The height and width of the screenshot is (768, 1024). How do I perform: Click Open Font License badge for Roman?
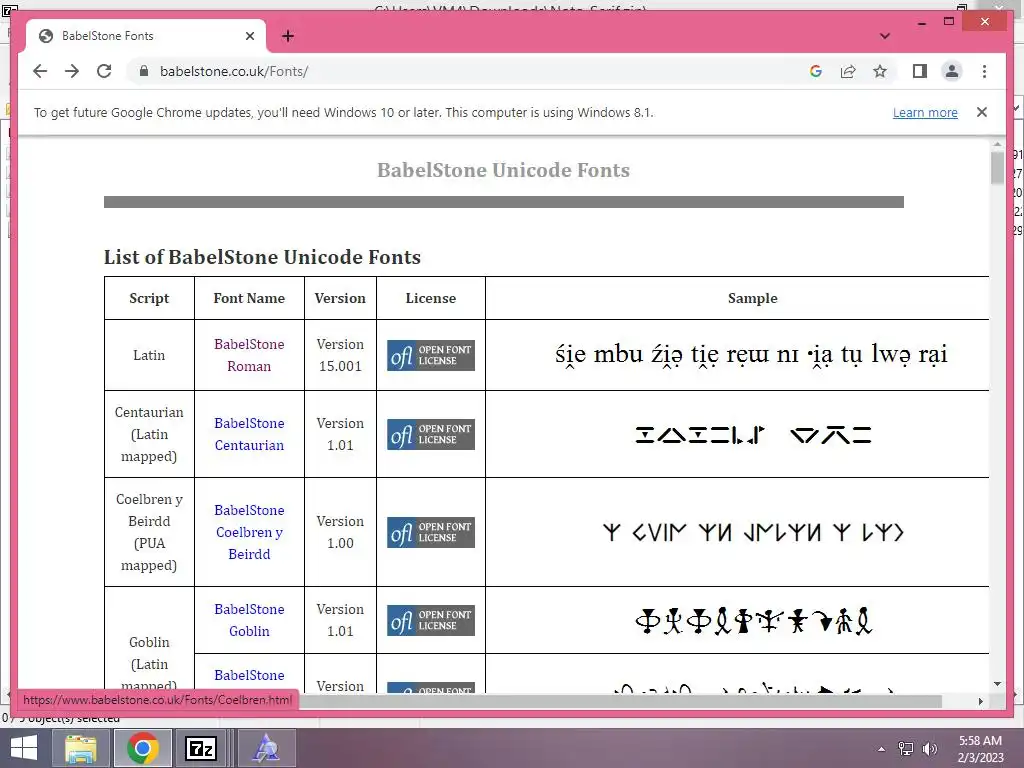pyautogui.click(x=430, y=355)
